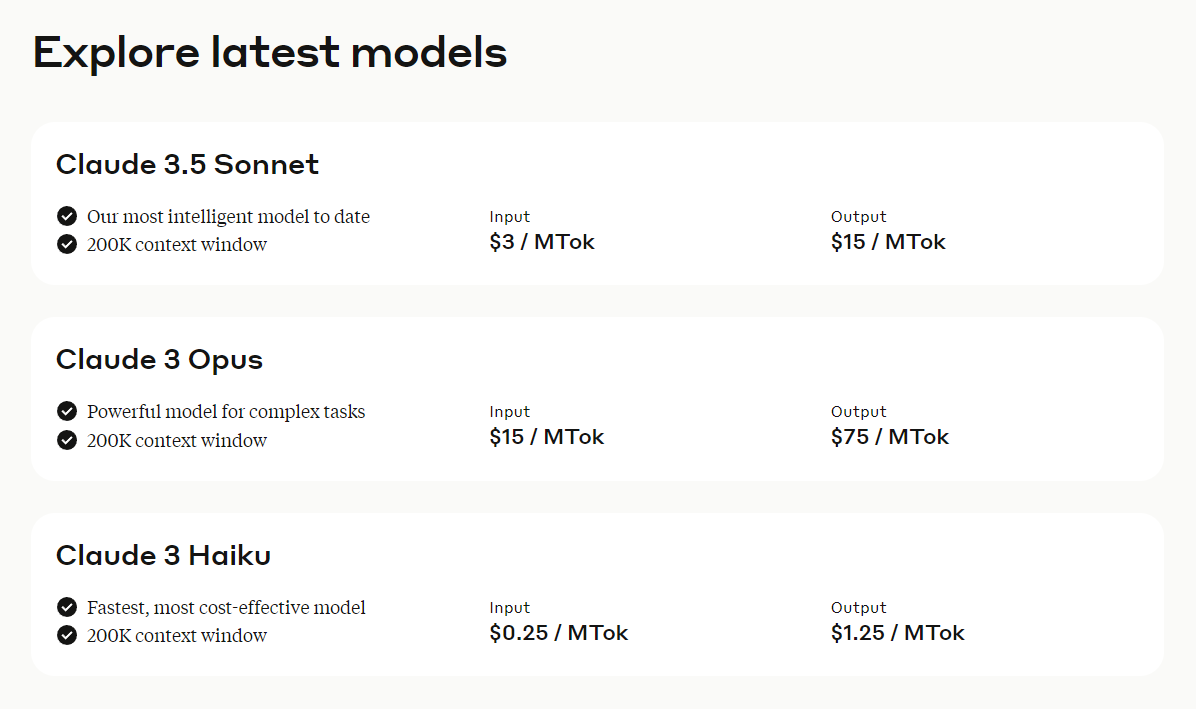Click the 'Explore latest models' heading
The width and height of the screenshot is (1196, 709).
(270, 52)
